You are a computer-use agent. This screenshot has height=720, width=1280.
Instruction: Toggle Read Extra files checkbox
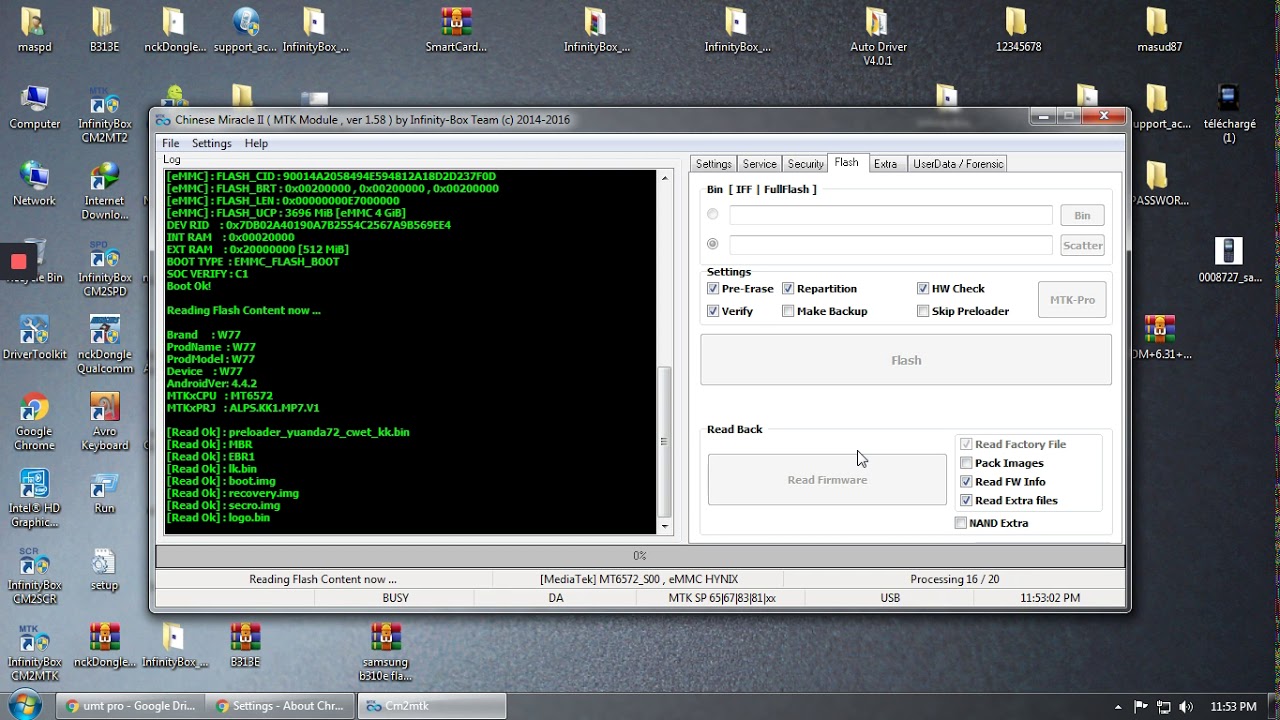966,500
